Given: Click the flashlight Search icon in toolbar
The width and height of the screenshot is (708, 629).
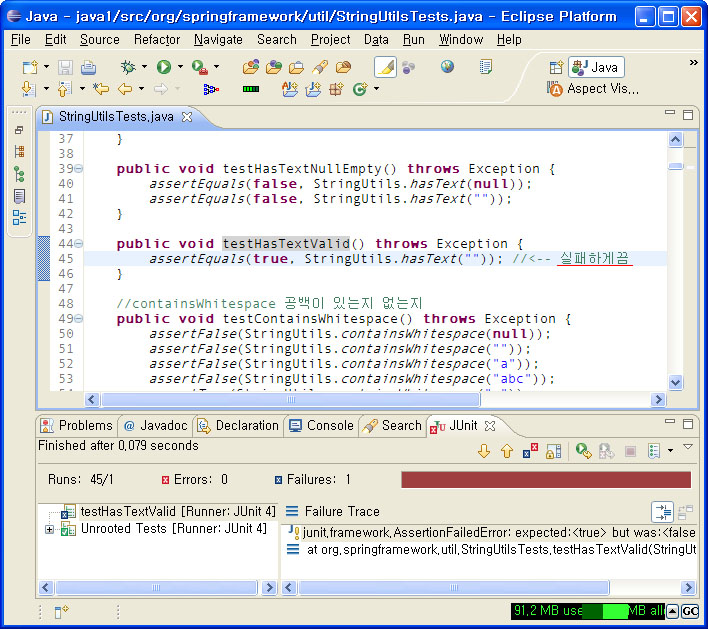Looking at the screenshot, I should [320, 67].
